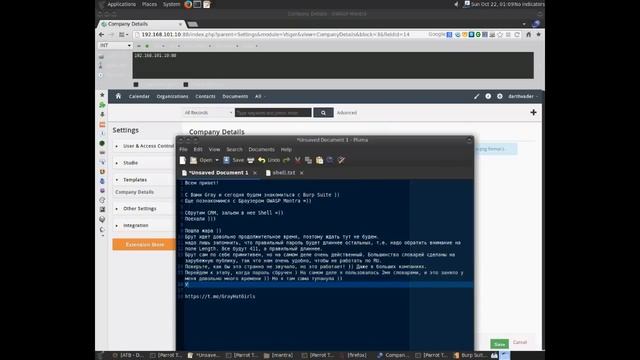Open the Advanced search link
Viewport: 640px width, 360px height.
point(347,113)
